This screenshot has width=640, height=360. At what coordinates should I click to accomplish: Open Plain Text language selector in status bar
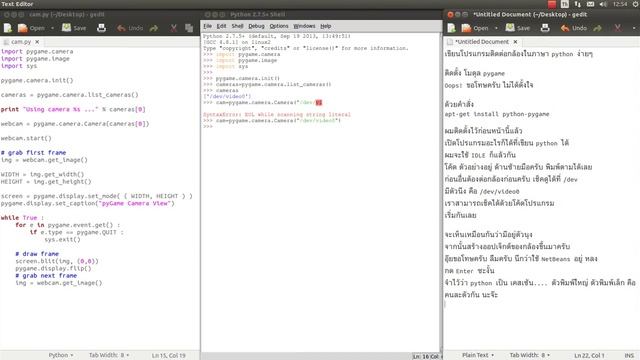tap(478, 355)
